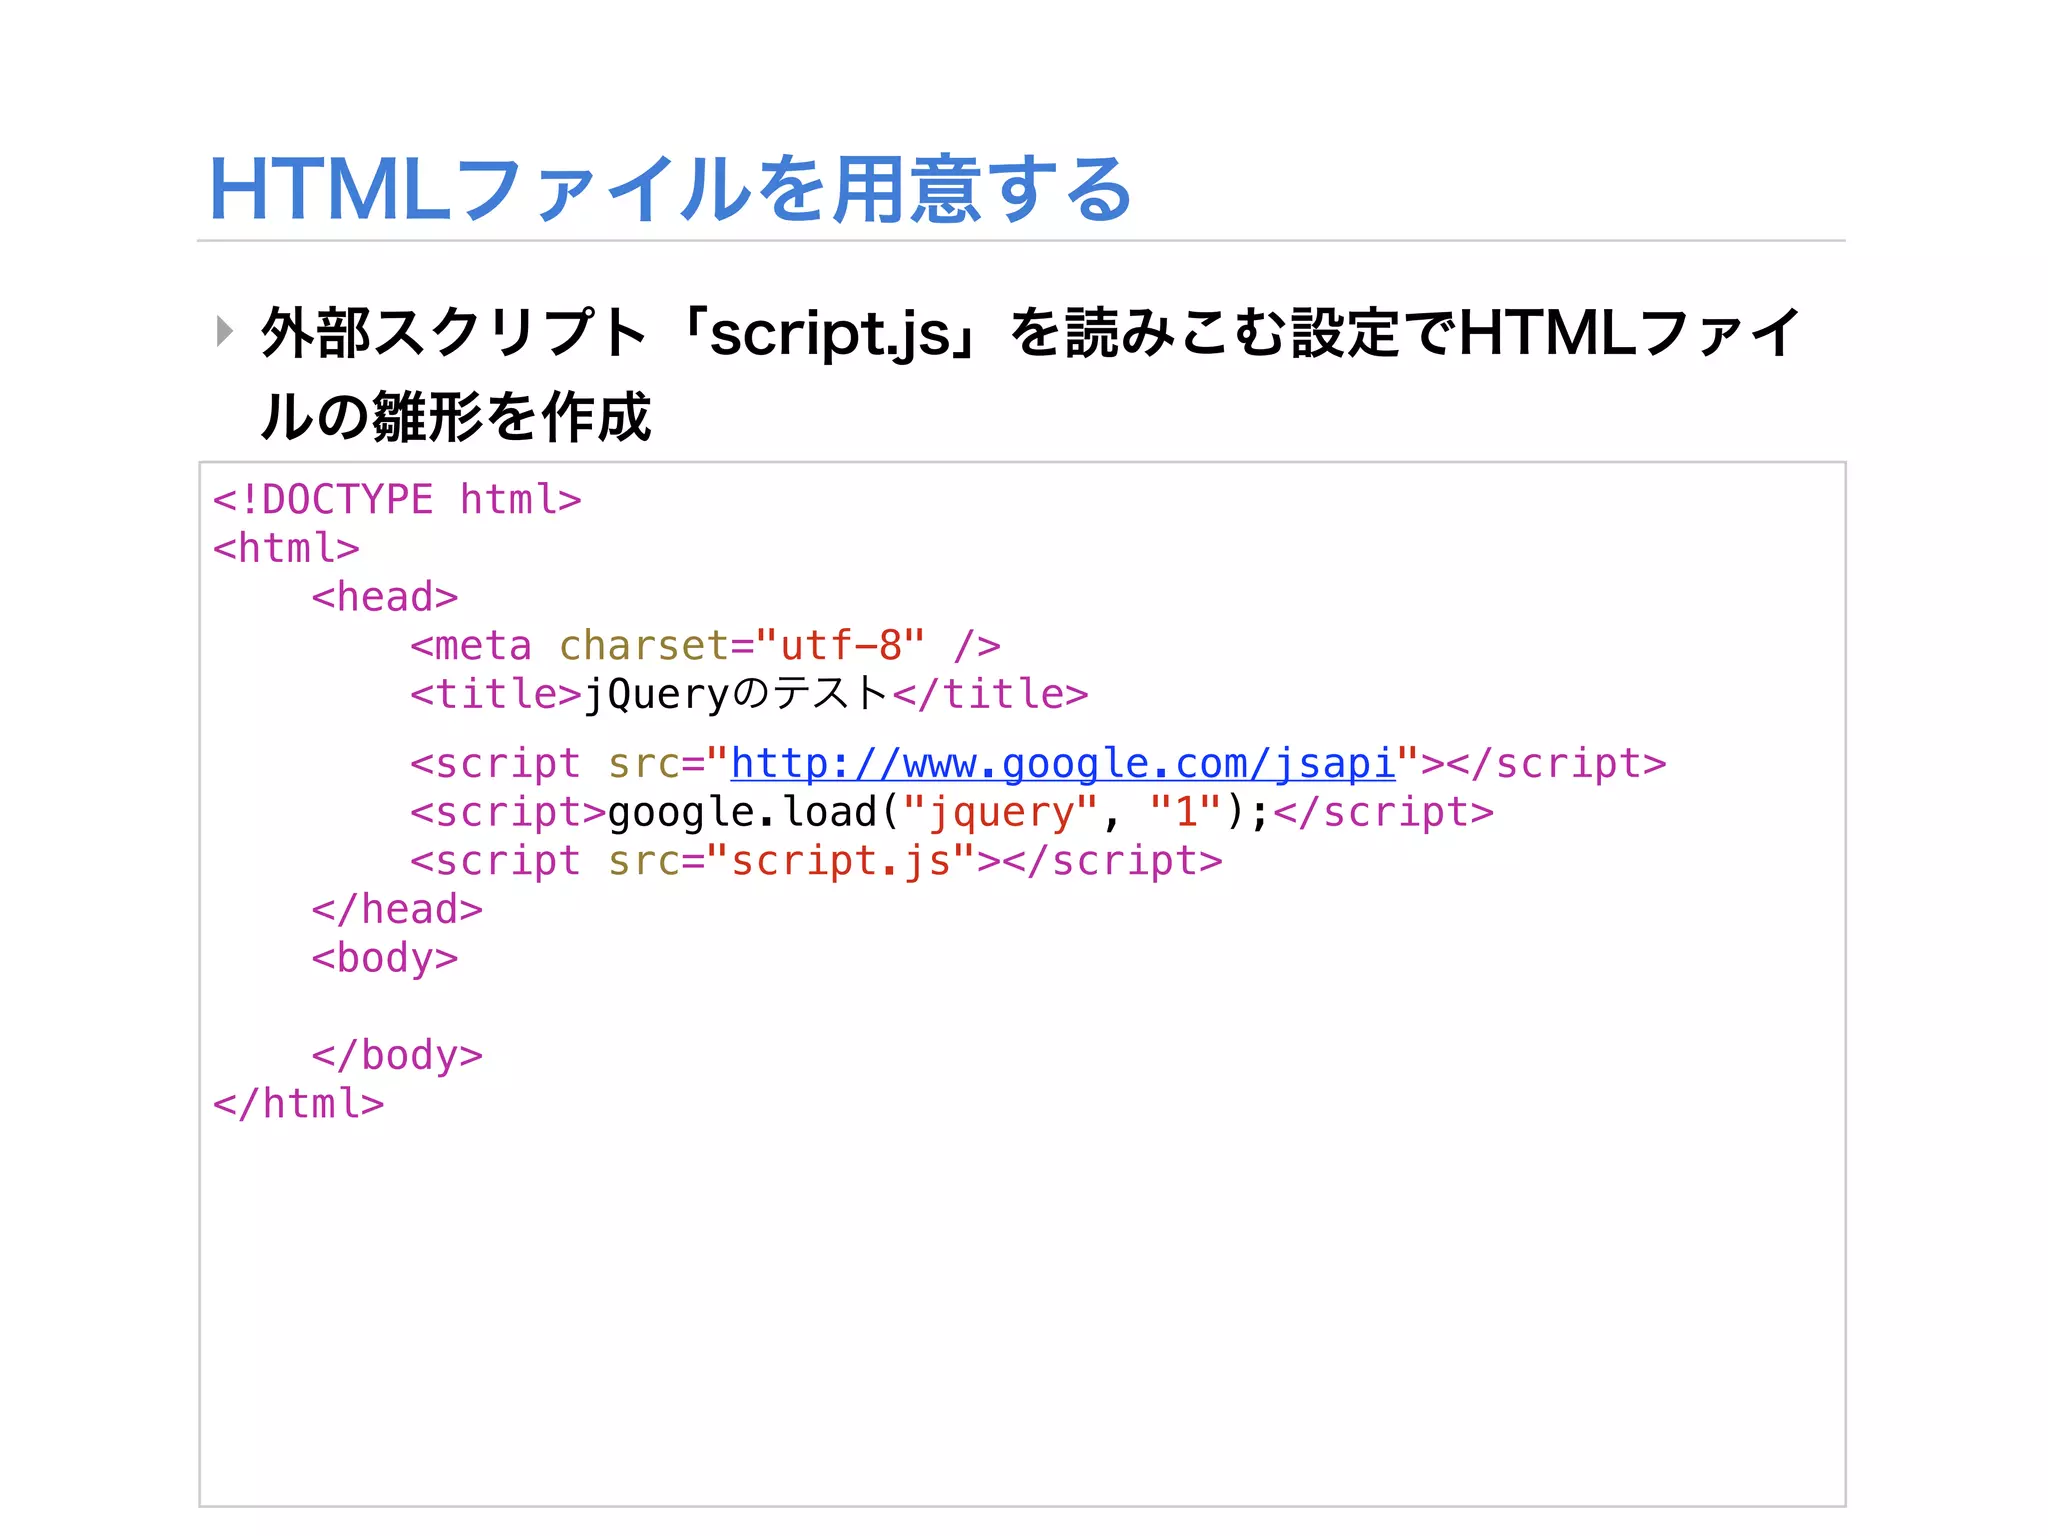Click the closing </html> tag
This screenshot has width=2048, height=1536.
pyautogui.click(x=298, y=1104)
